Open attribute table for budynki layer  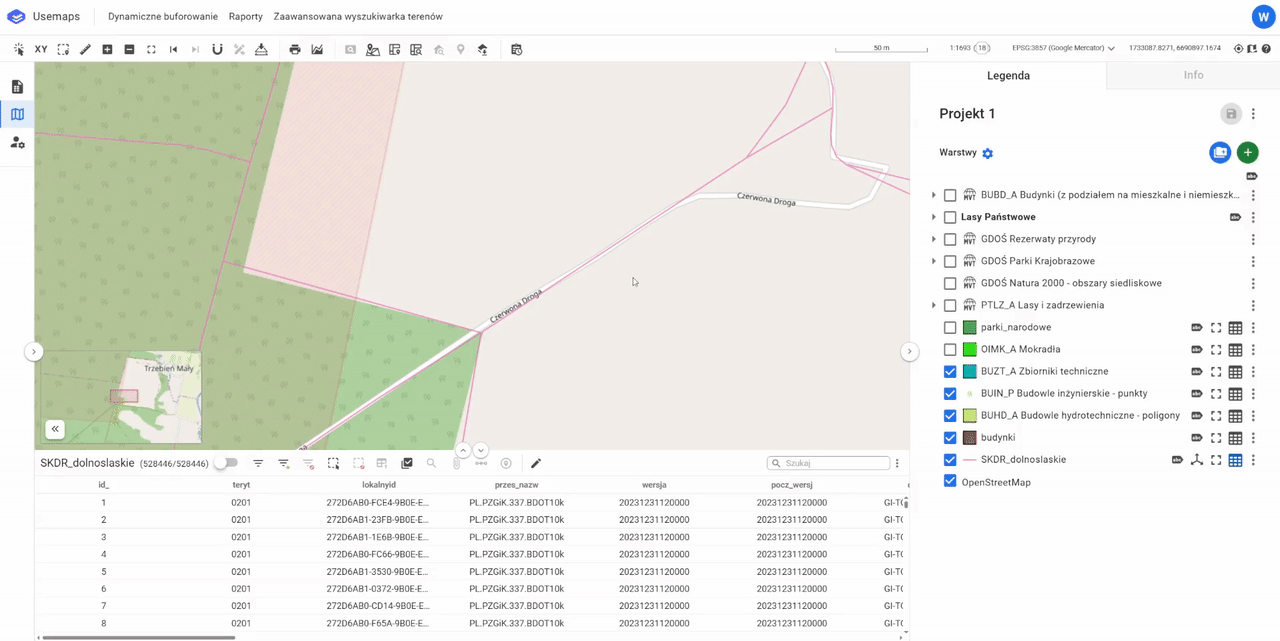(1235, 438)
